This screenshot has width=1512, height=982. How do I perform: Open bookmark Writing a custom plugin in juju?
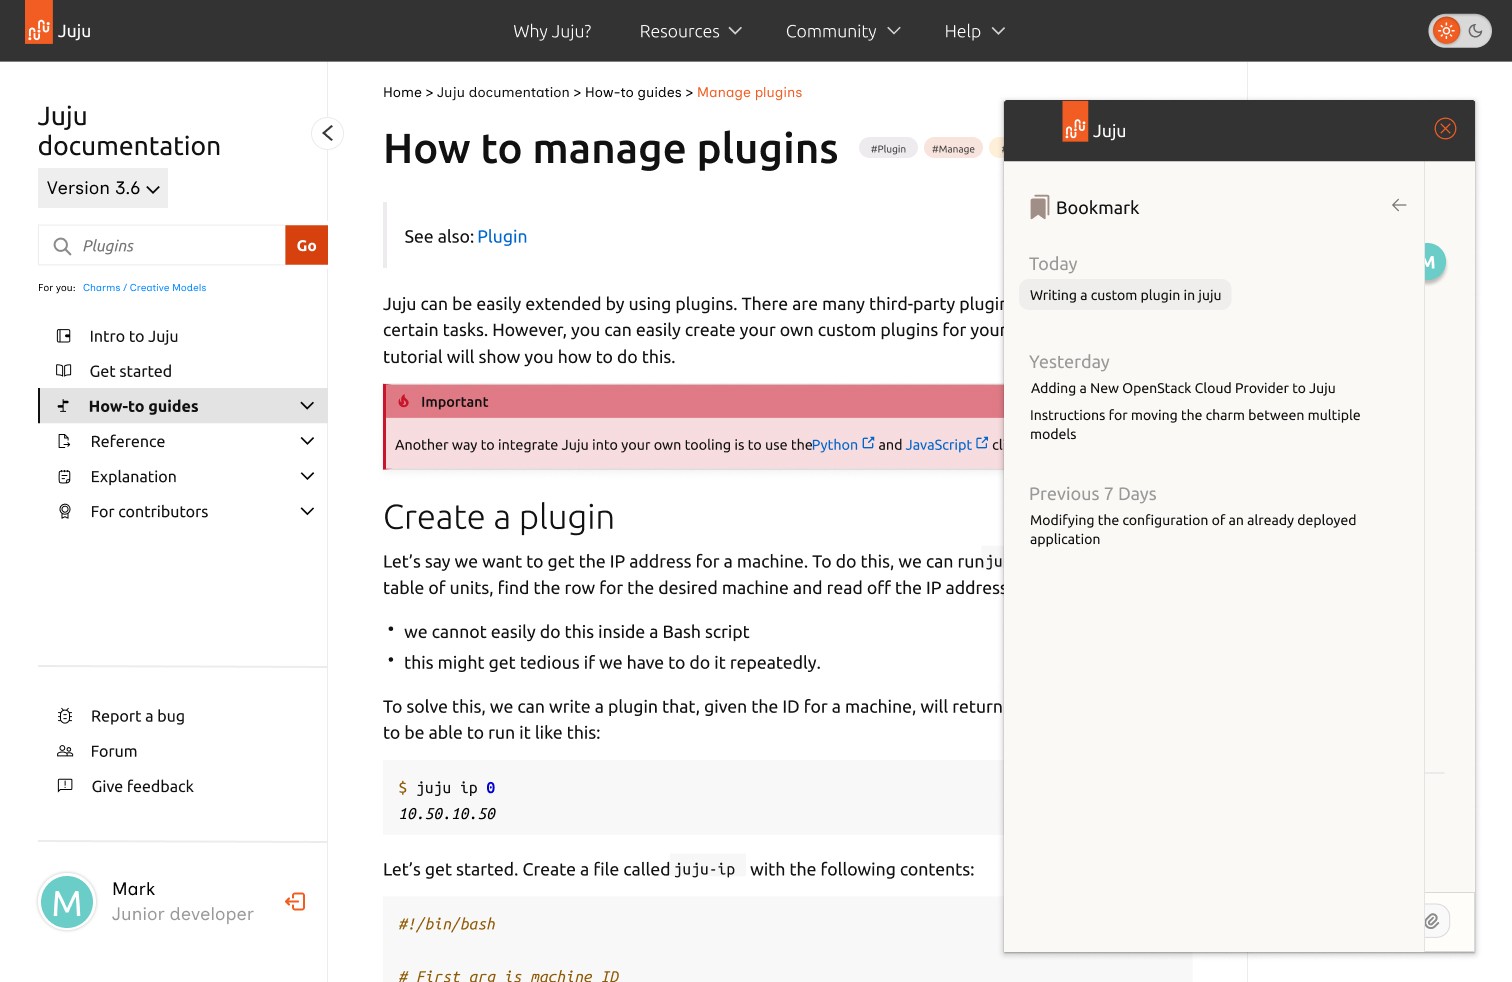[x=1125, y=295]
